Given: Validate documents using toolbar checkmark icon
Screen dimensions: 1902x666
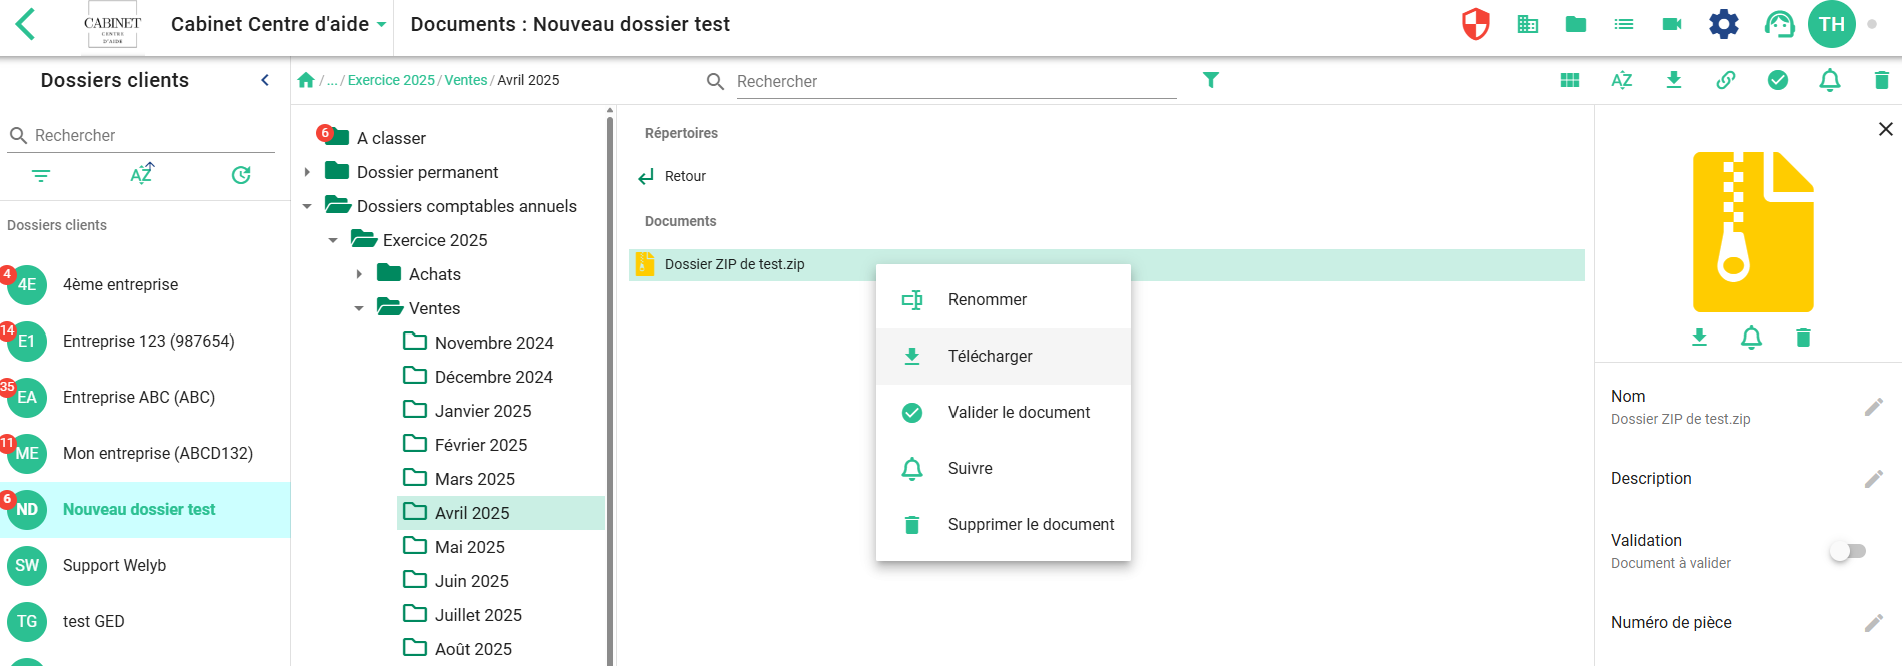Looking at the screenshot, I should tap(1778, 80).
